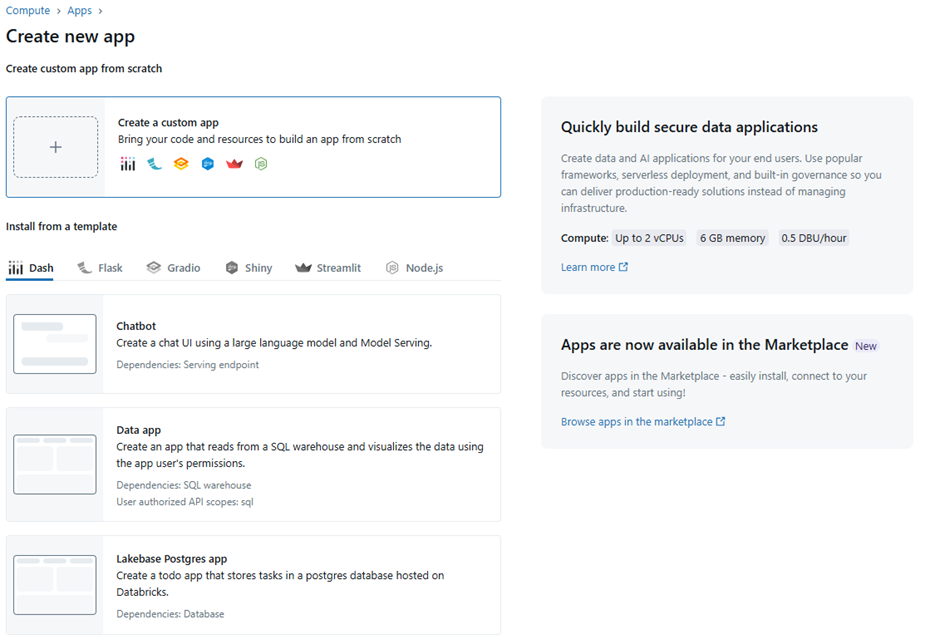940x644 pixels.
Task: Select the Node.js template tab
Action: (414, 268)
